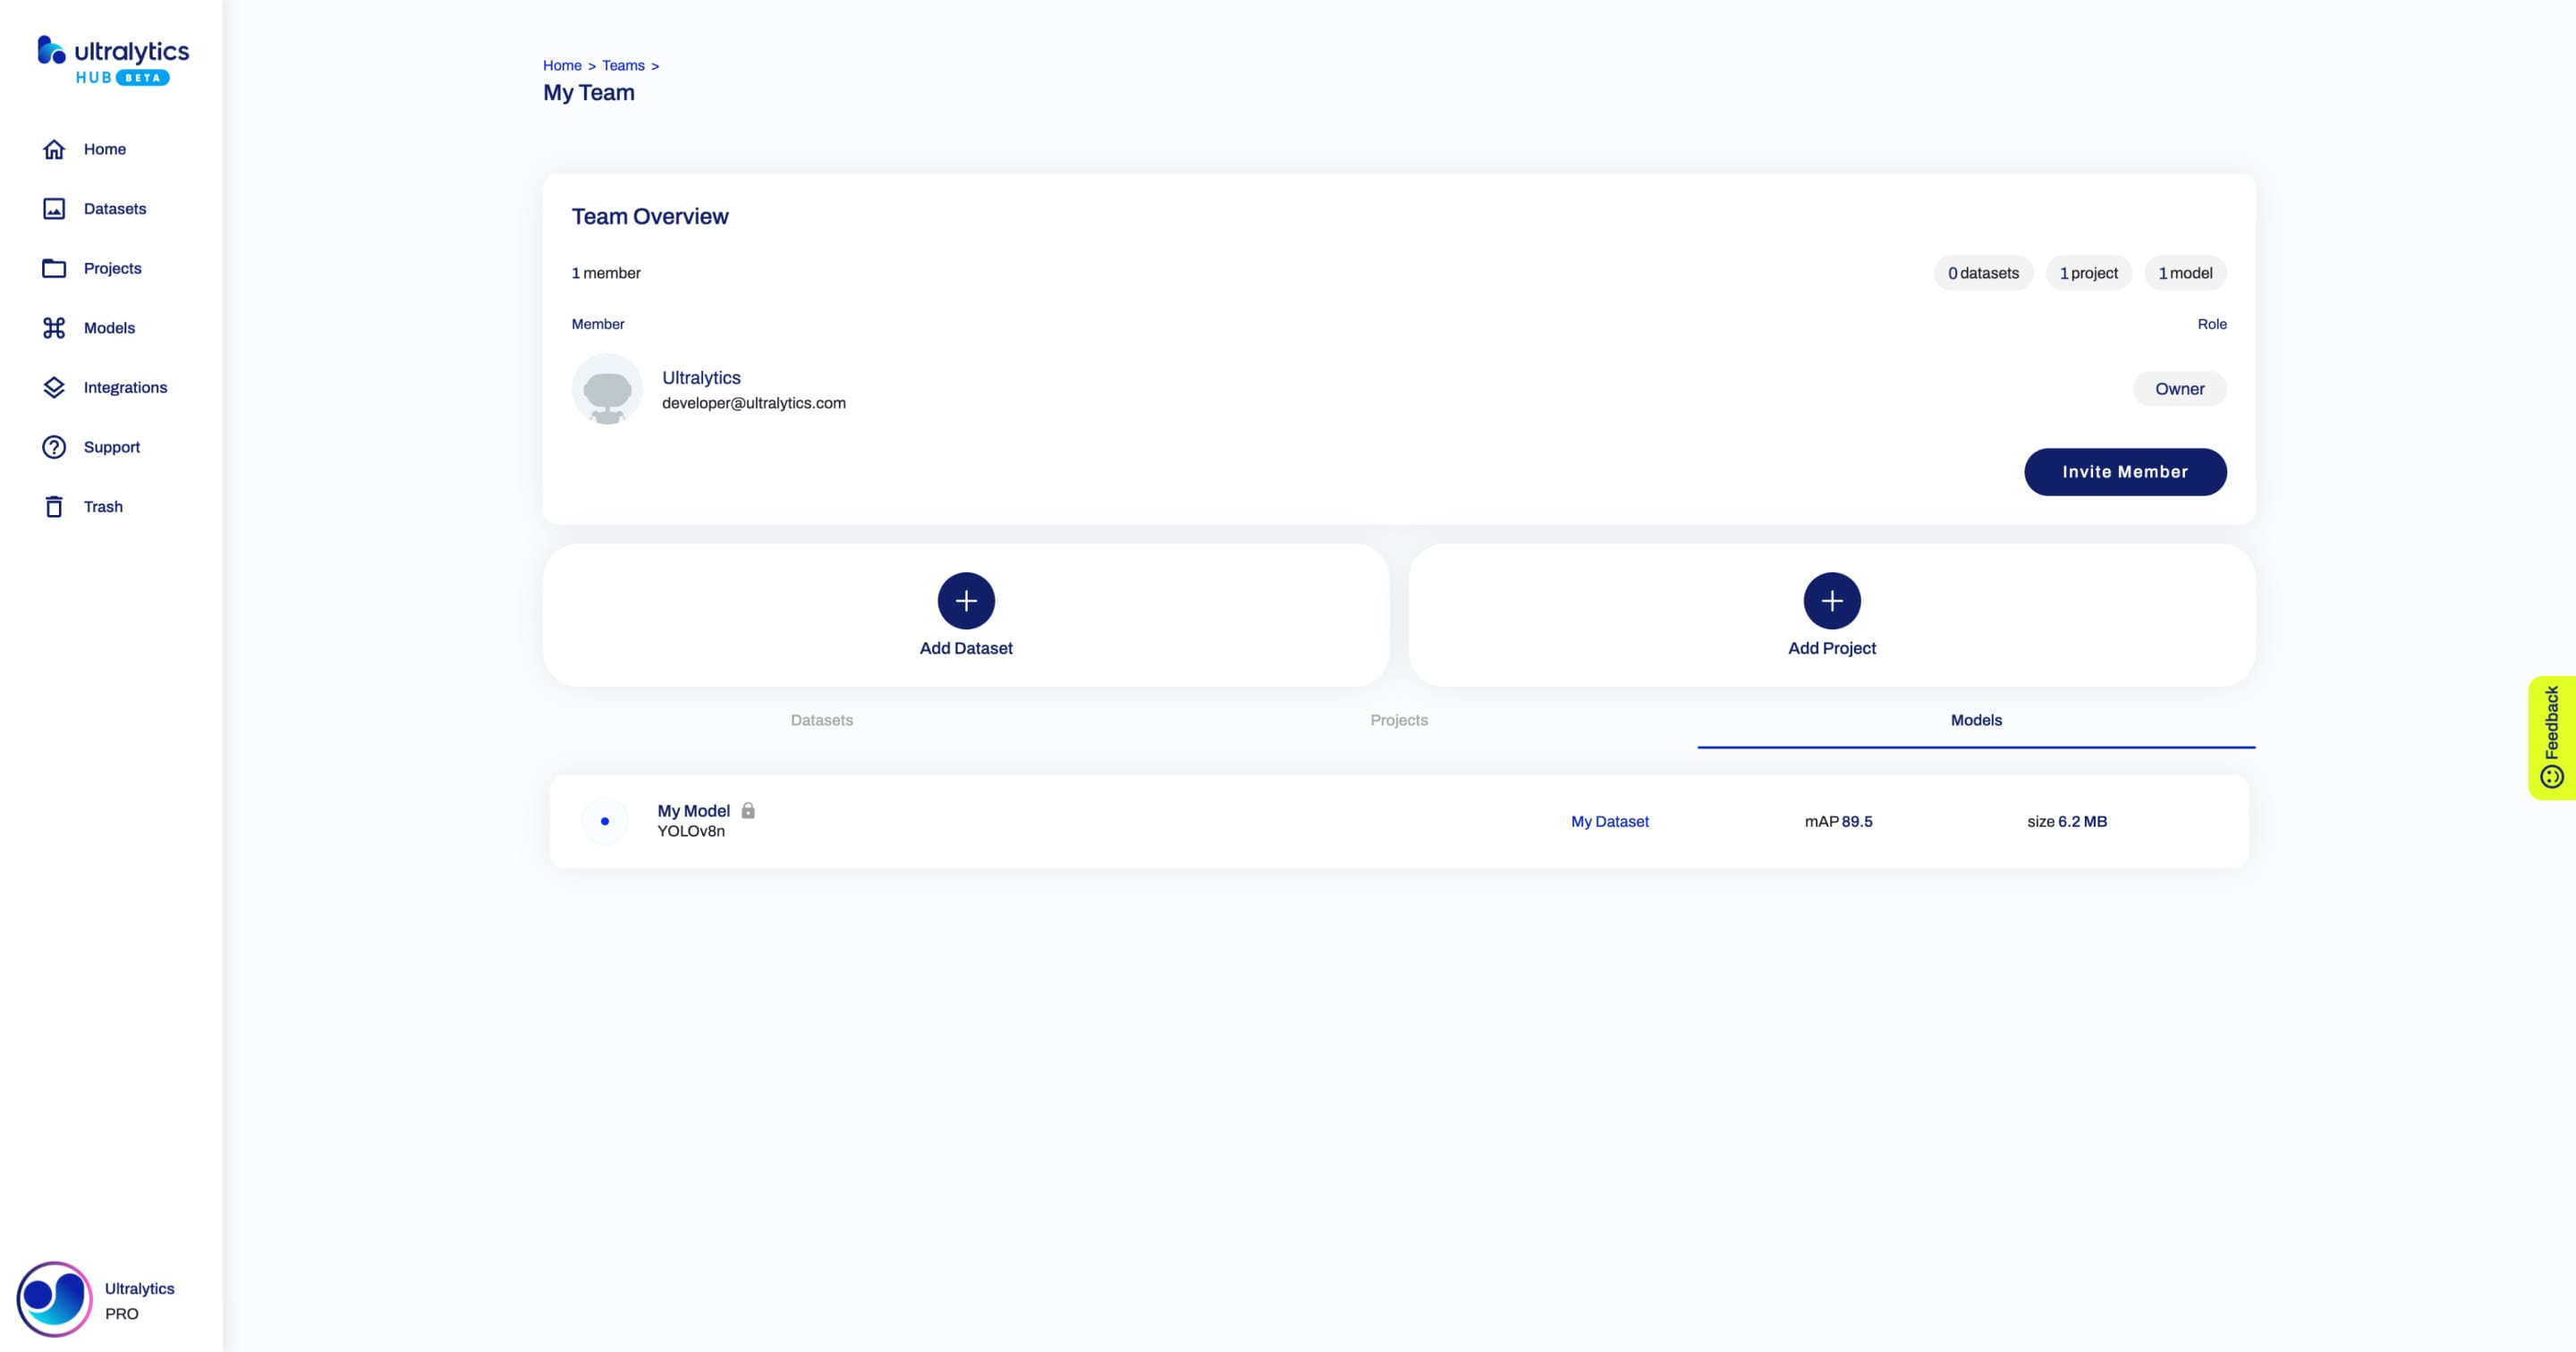
Task: Click the Add Project plus button
Action: (1832, 599)
